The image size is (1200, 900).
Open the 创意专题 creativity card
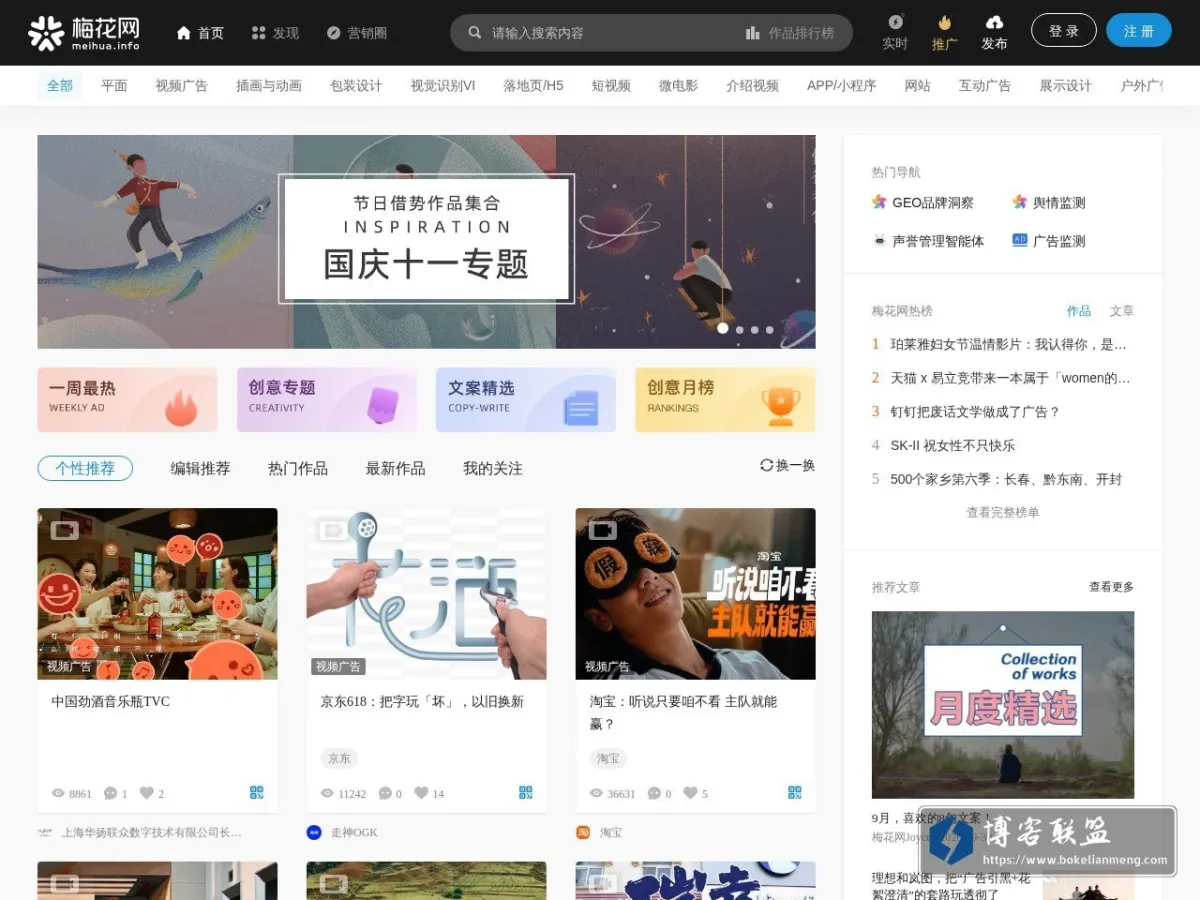click(327, 399)
